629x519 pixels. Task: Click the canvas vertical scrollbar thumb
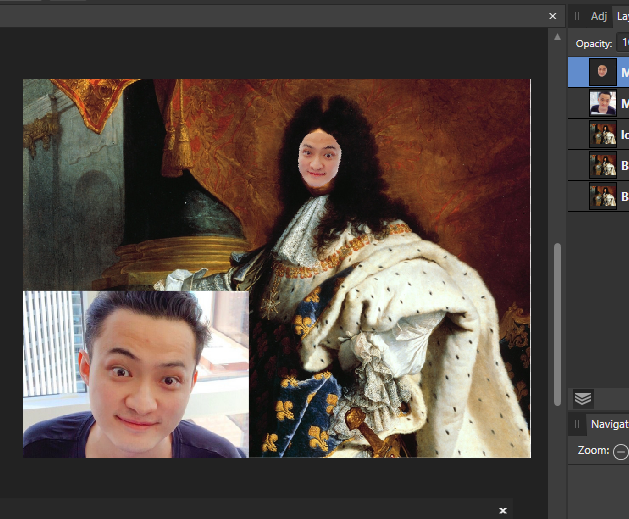coord(557,324)
